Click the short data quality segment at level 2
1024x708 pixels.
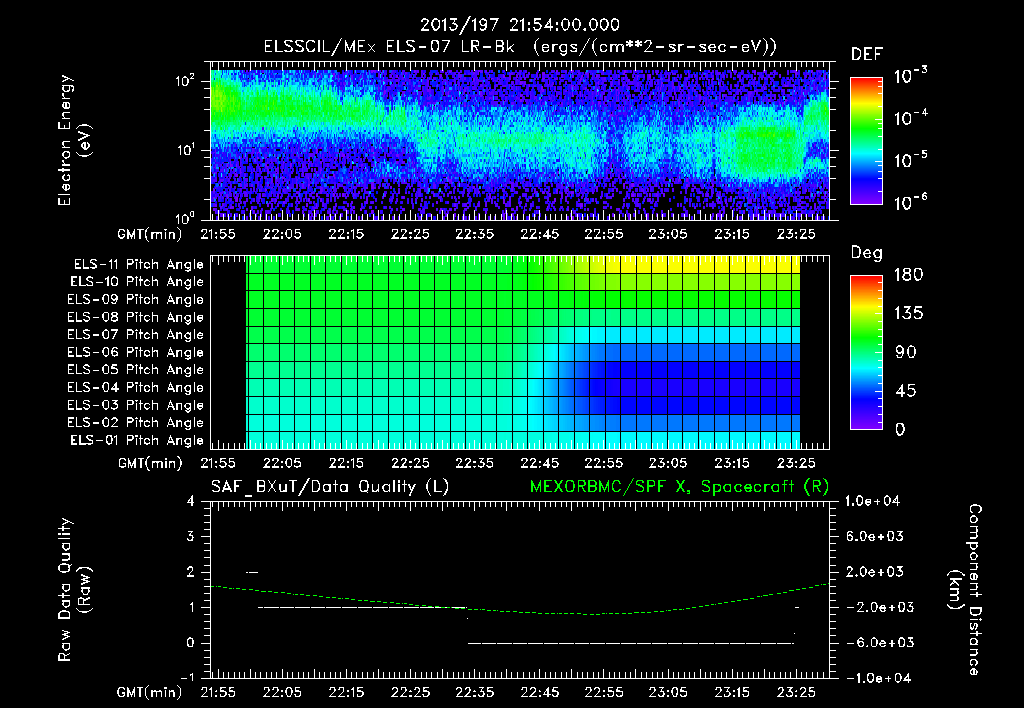tap(252, 573)
